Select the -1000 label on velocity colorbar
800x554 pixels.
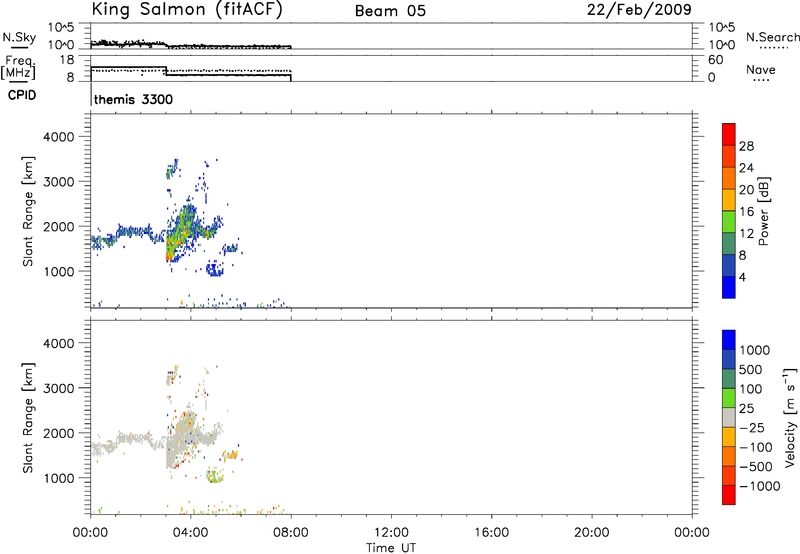pyautogui.click(x=759, y=486)
